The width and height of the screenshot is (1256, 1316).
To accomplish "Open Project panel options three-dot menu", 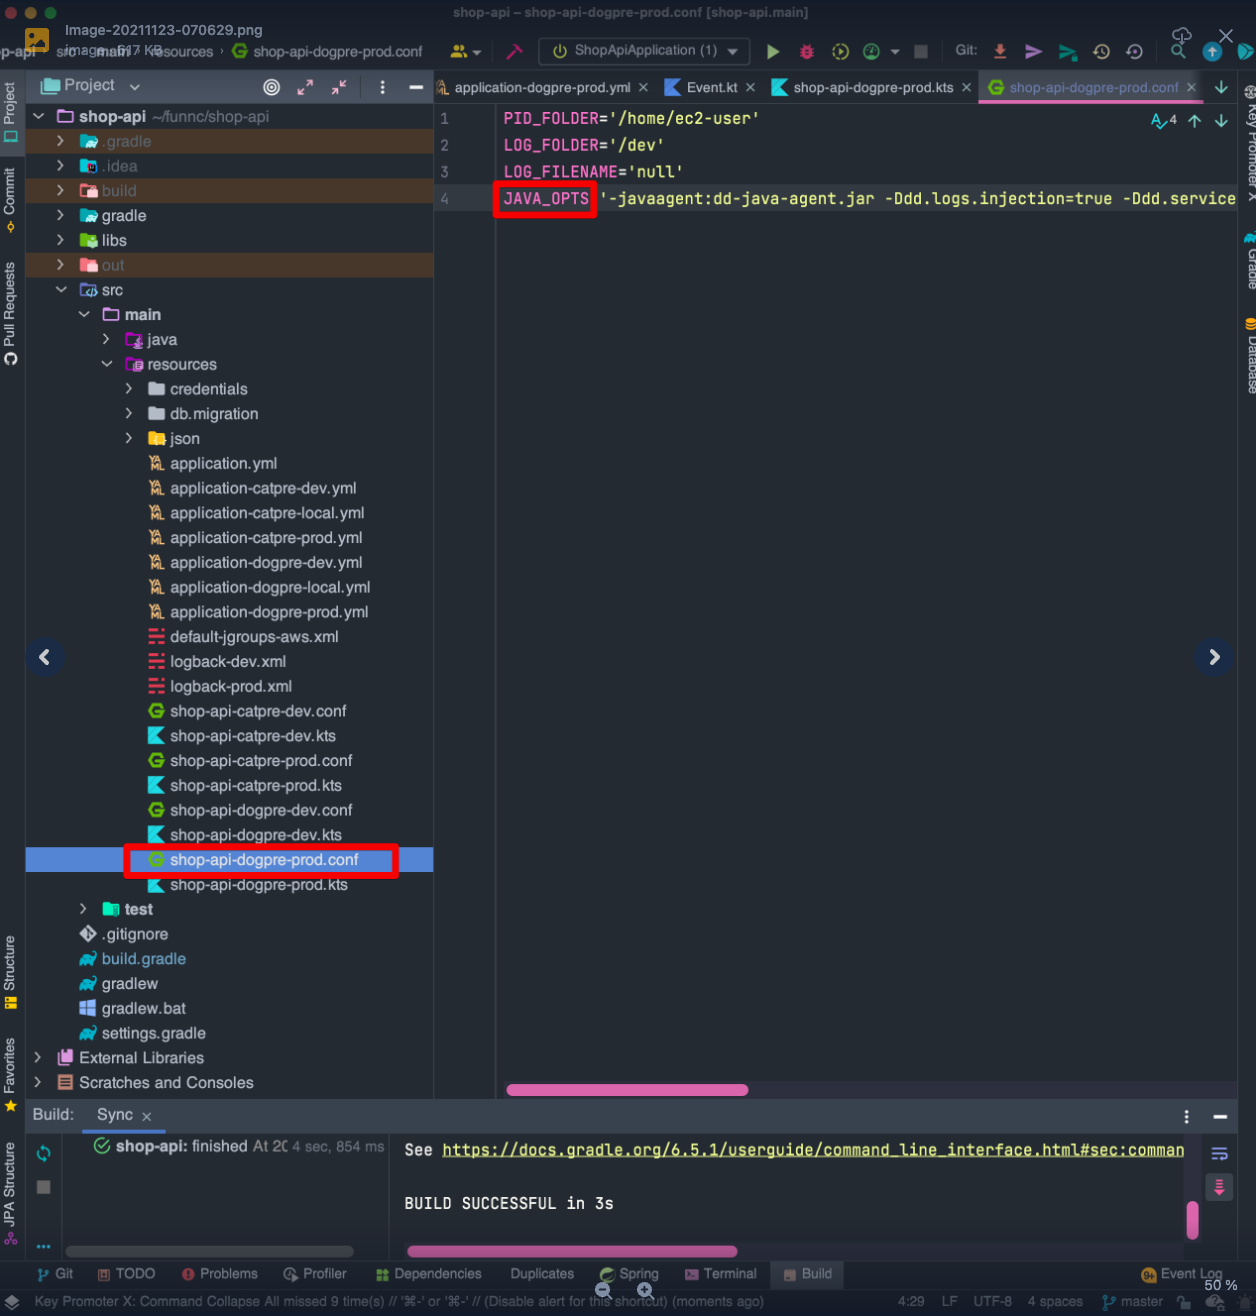I will point(382,87).
